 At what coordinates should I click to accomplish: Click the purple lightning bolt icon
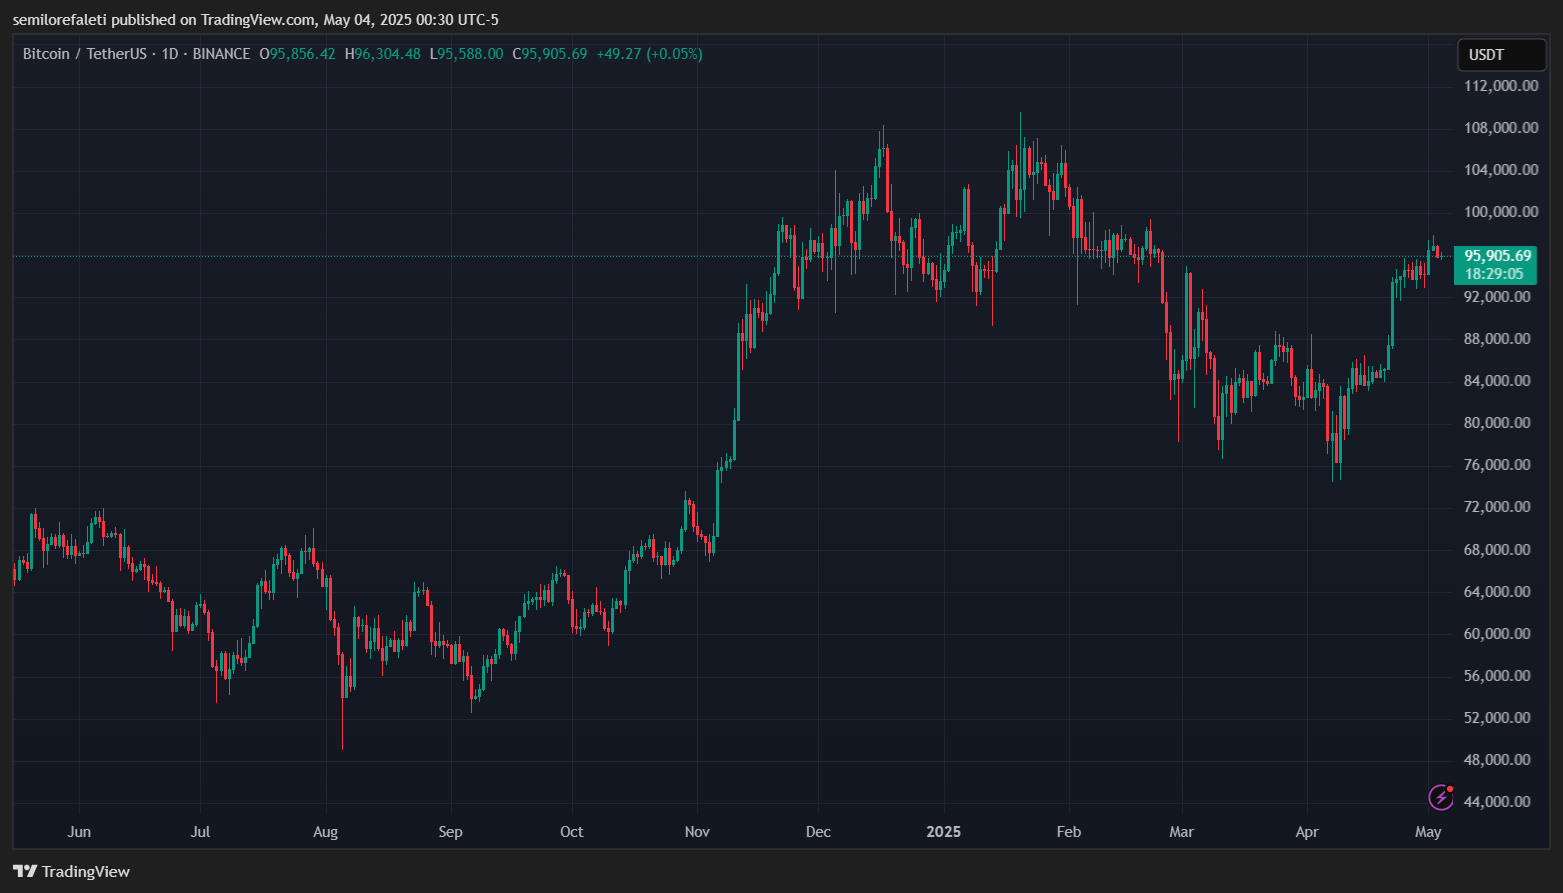pyautogui.click(x=1440, y=797)
